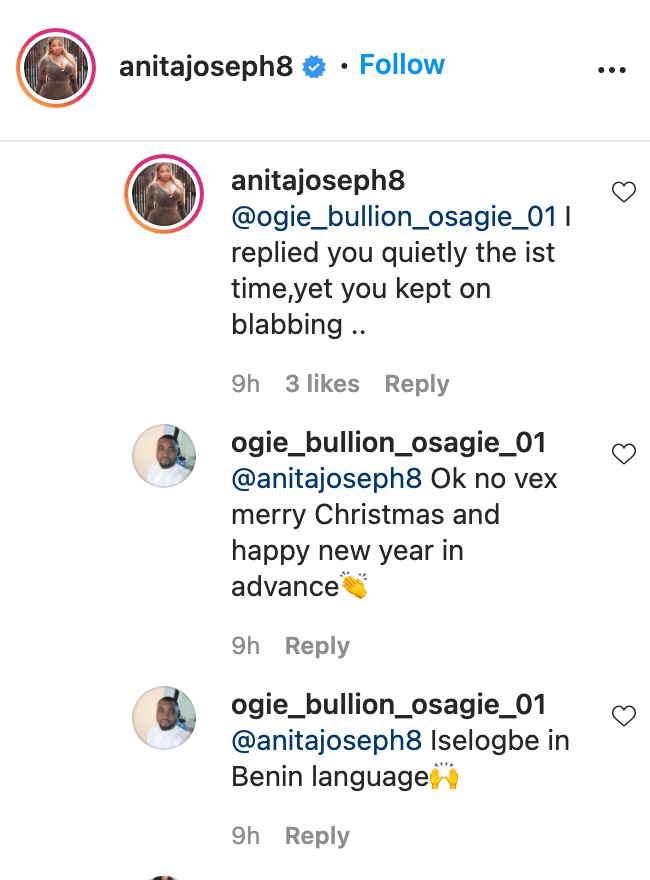
Task: Follow the anitajoseph8 account
Action: click(402, 65)
